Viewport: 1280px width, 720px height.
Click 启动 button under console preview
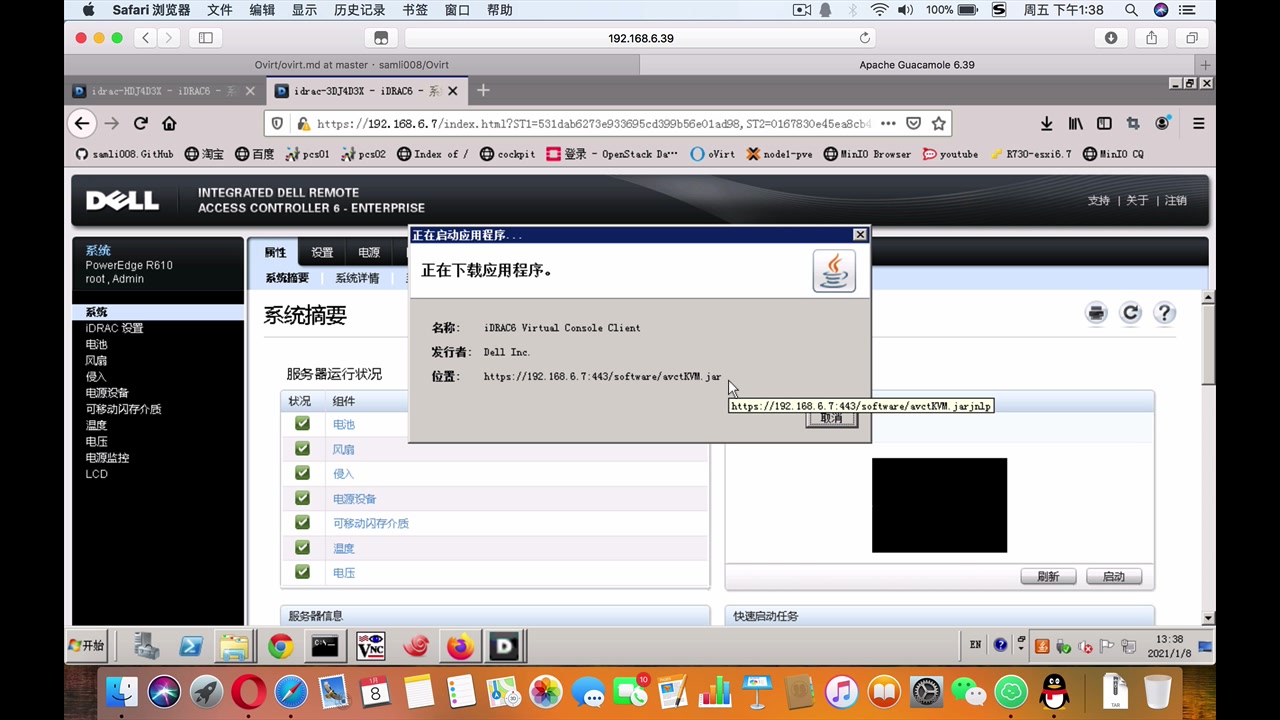(x=1114, y=577)
